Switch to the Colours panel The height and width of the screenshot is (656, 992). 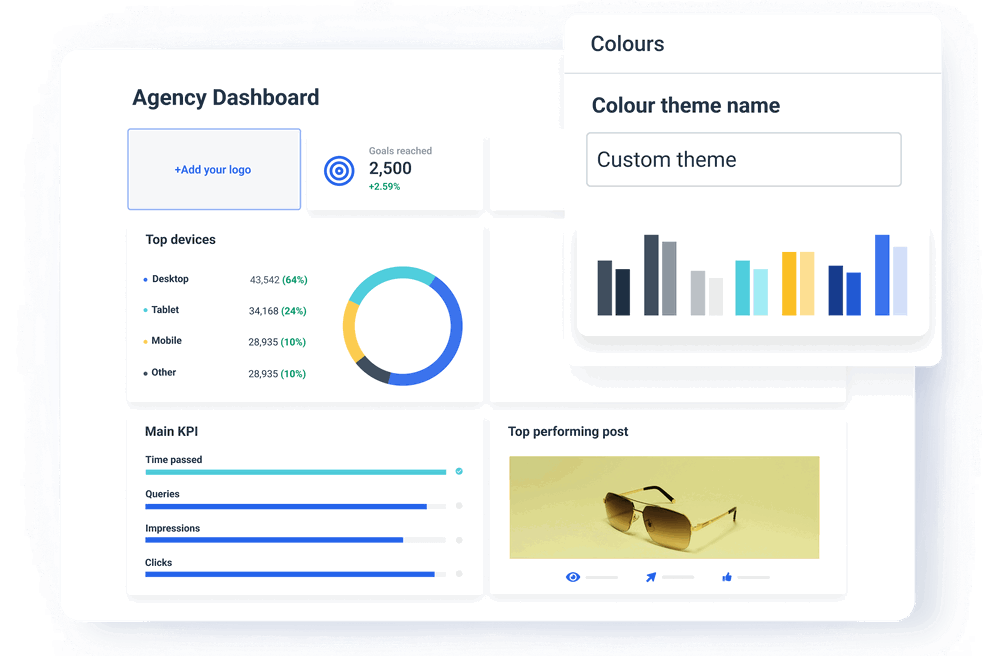pyautogui.click(x=628, y=44)
